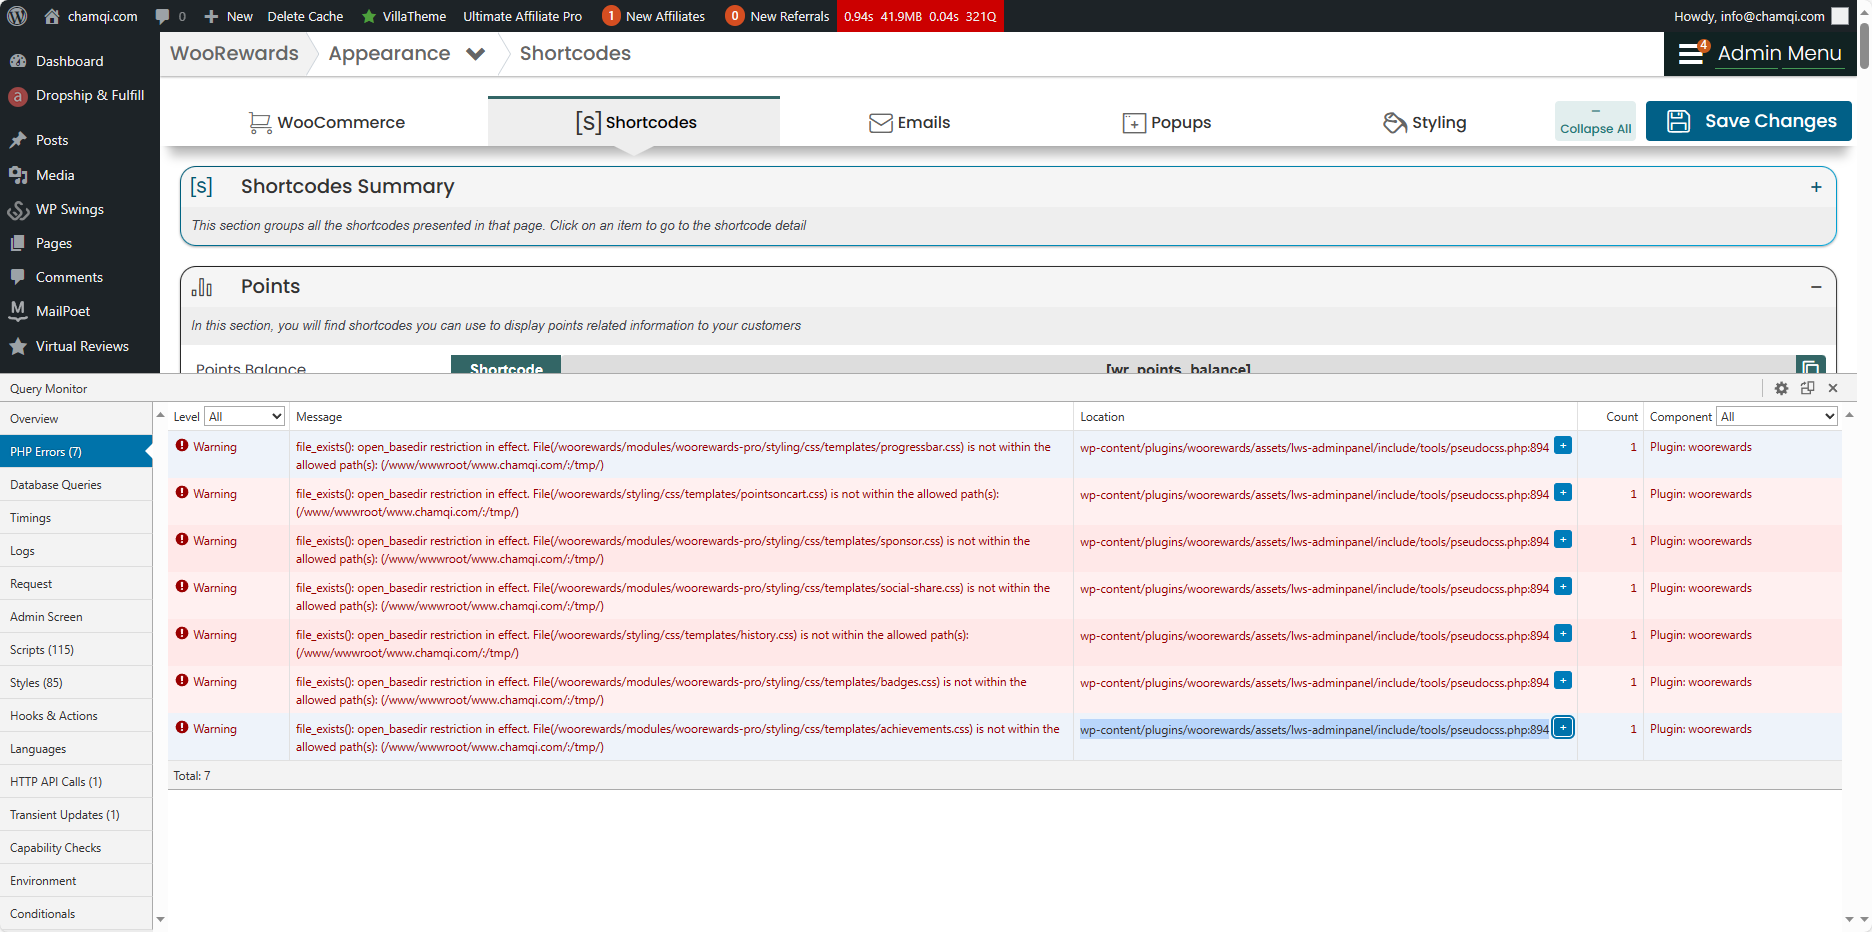Open Admin Screen panel
This screenshot has width=1872, height=932.
click(x=76, y=617)
